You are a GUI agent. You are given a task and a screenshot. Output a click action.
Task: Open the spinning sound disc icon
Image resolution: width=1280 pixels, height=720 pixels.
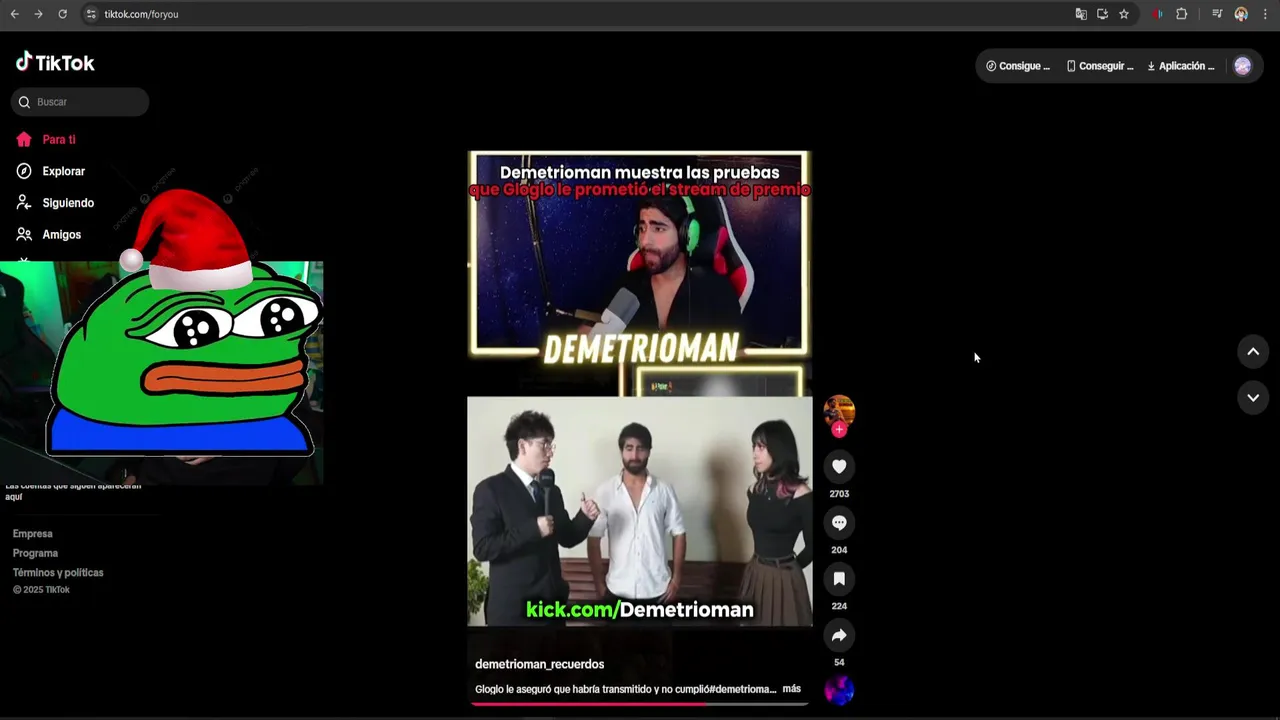(839, 690)
